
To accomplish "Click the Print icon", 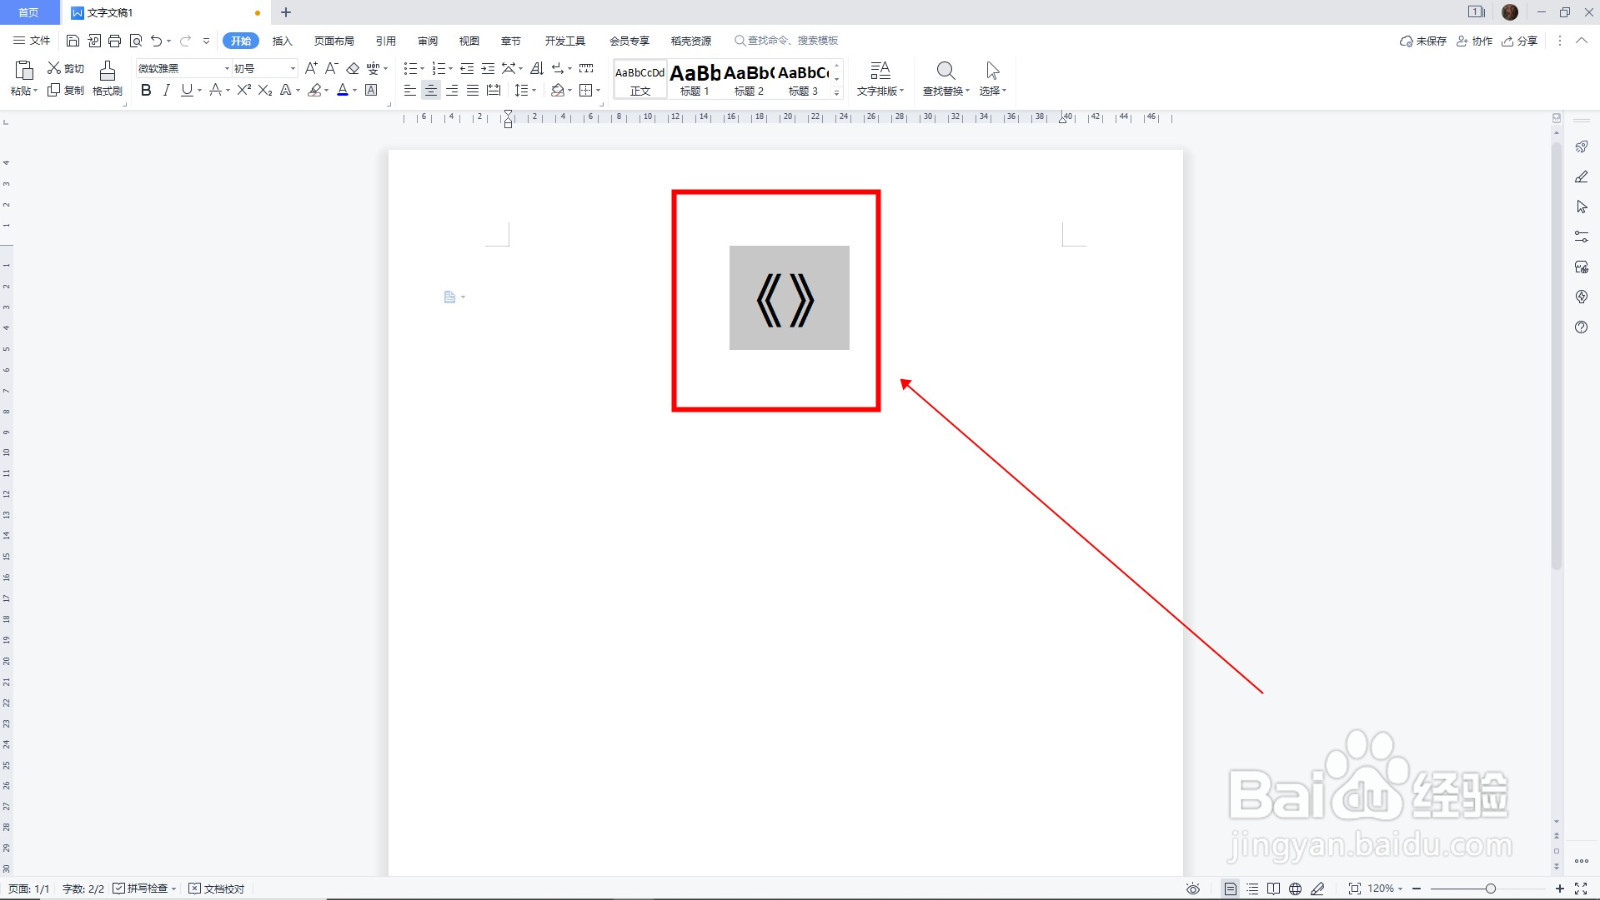I will (115, 41).
